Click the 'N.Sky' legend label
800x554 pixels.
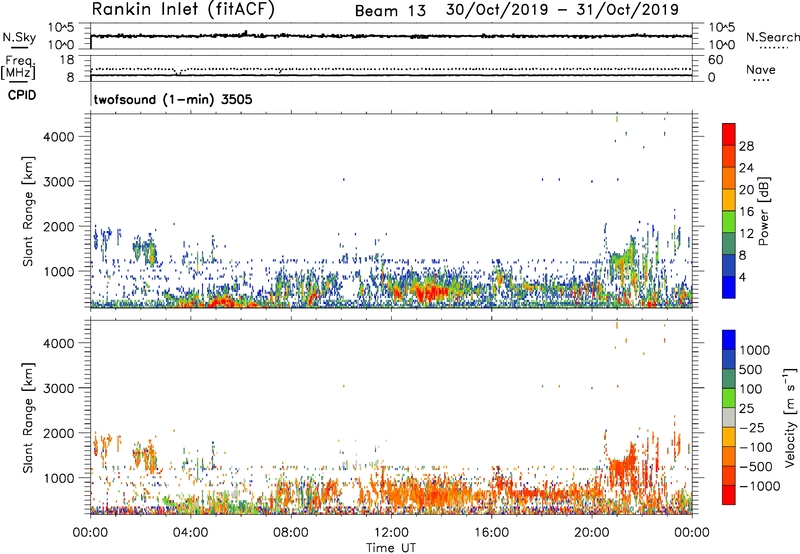tap(19, 37)
